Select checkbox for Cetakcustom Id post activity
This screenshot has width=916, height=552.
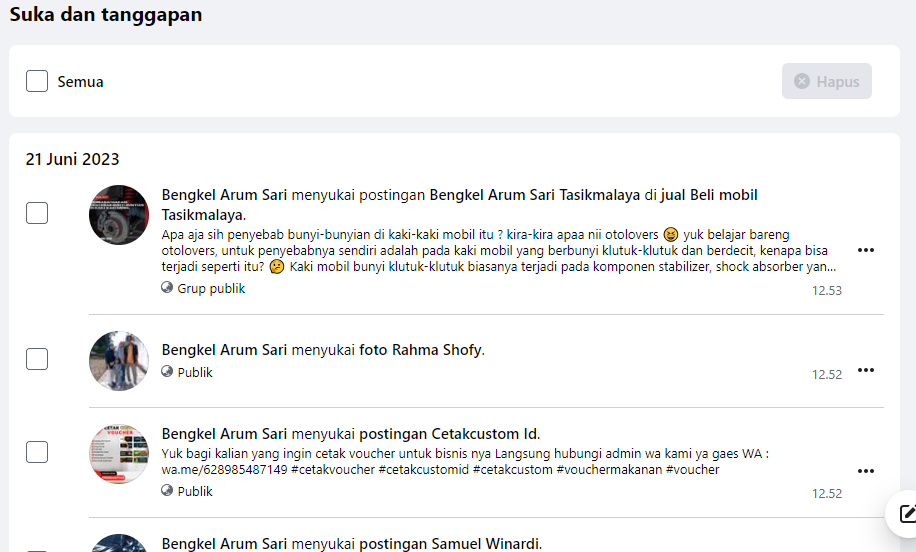[x=37, y=452]
